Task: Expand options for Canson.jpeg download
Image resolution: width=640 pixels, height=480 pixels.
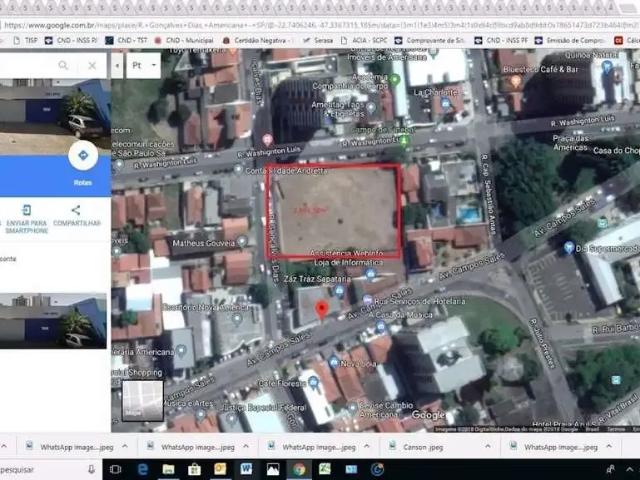Action: (488, 447)
